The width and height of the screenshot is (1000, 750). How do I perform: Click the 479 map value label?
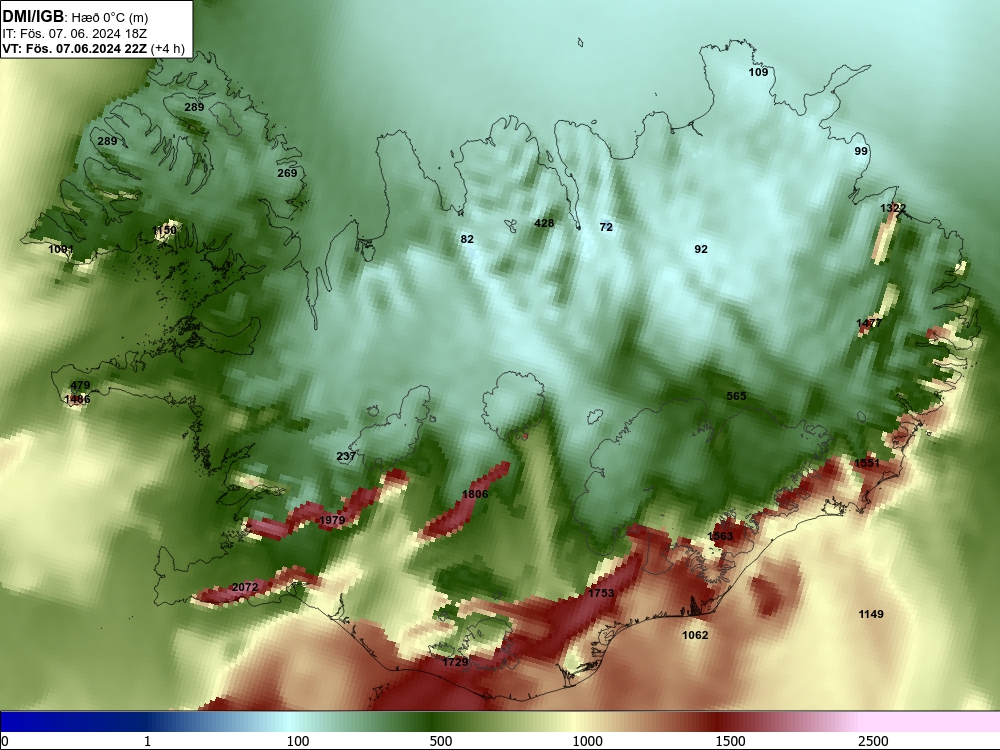click(80, 385)
